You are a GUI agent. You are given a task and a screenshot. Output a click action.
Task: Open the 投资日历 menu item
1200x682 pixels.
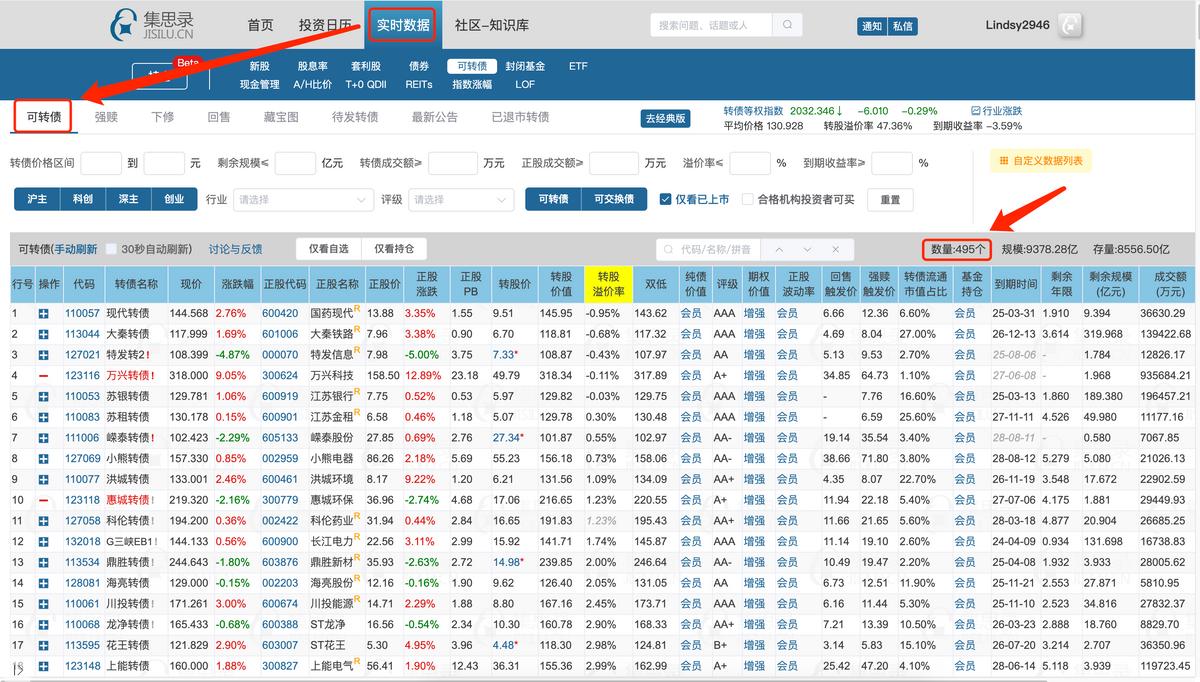point(326,24)
